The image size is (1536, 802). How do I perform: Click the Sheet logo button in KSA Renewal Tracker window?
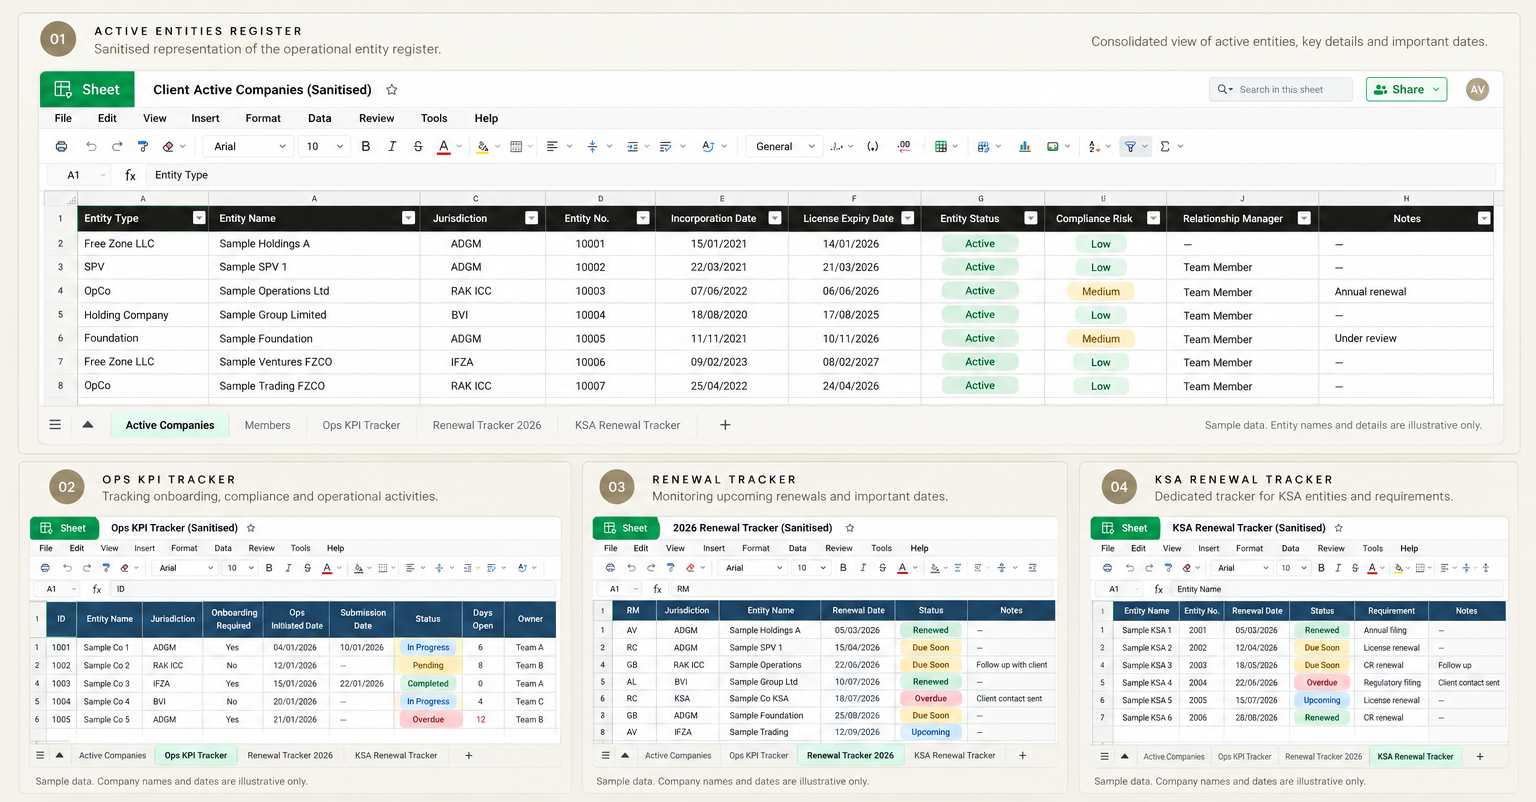tap(1124, 528)
